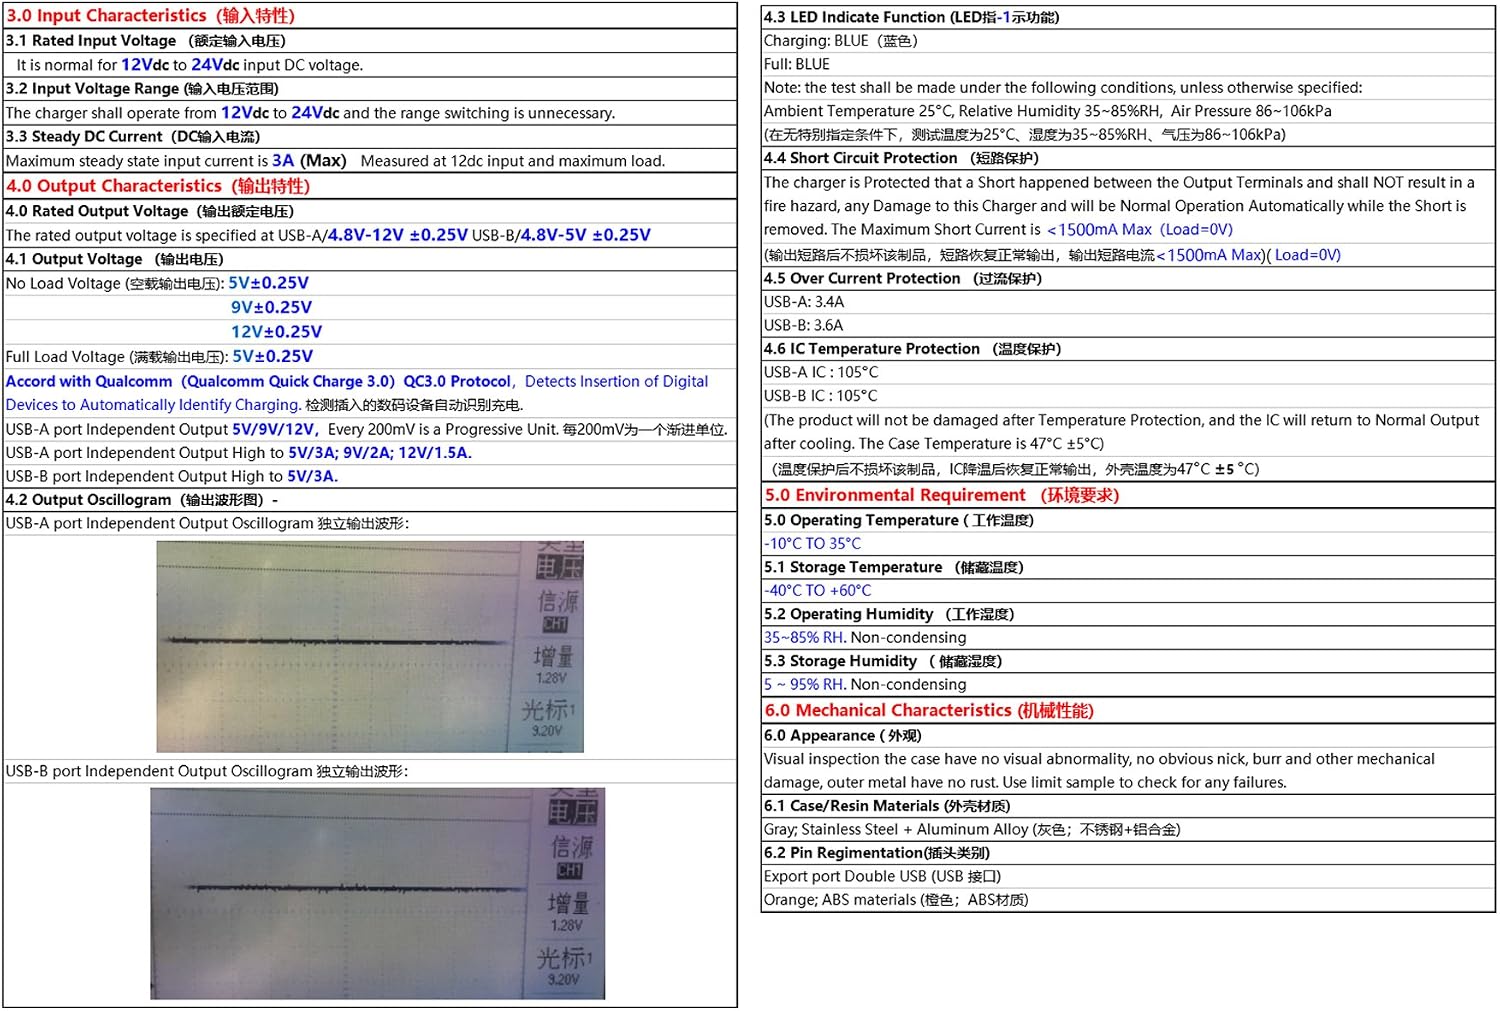The width and height of the screenshot is (1500, 1011).
Task: Select the '4.0 Rated Output Voltage' heading
Action: click(x=150, y=211)
